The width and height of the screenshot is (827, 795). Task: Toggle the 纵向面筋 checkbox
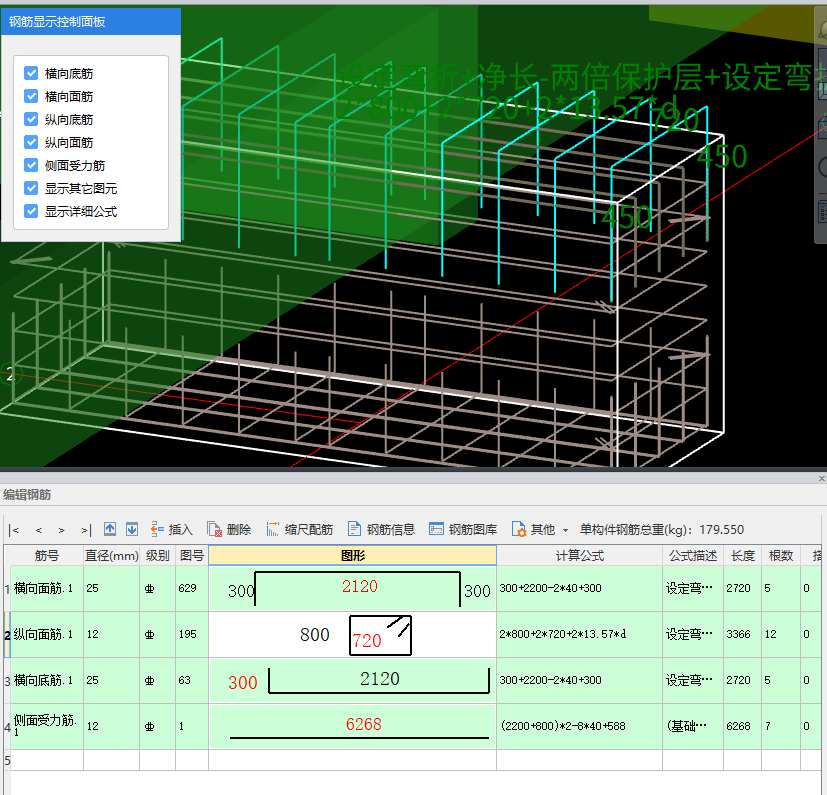31,143
